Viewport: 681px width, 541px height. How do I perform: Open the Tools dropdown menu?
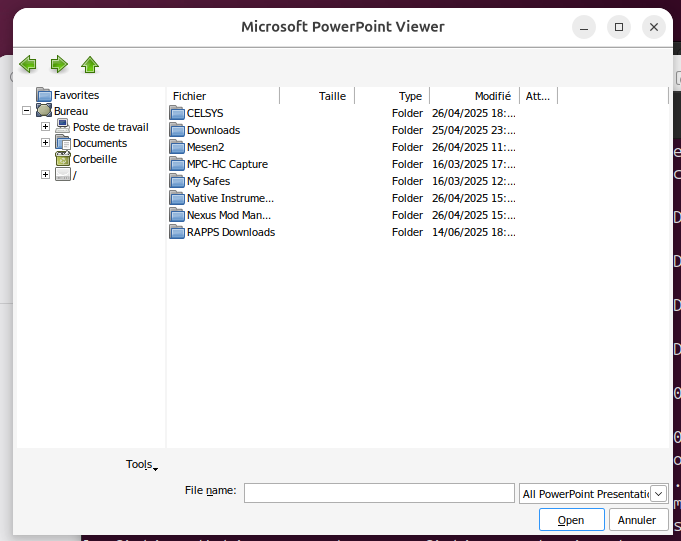(142, 465)
